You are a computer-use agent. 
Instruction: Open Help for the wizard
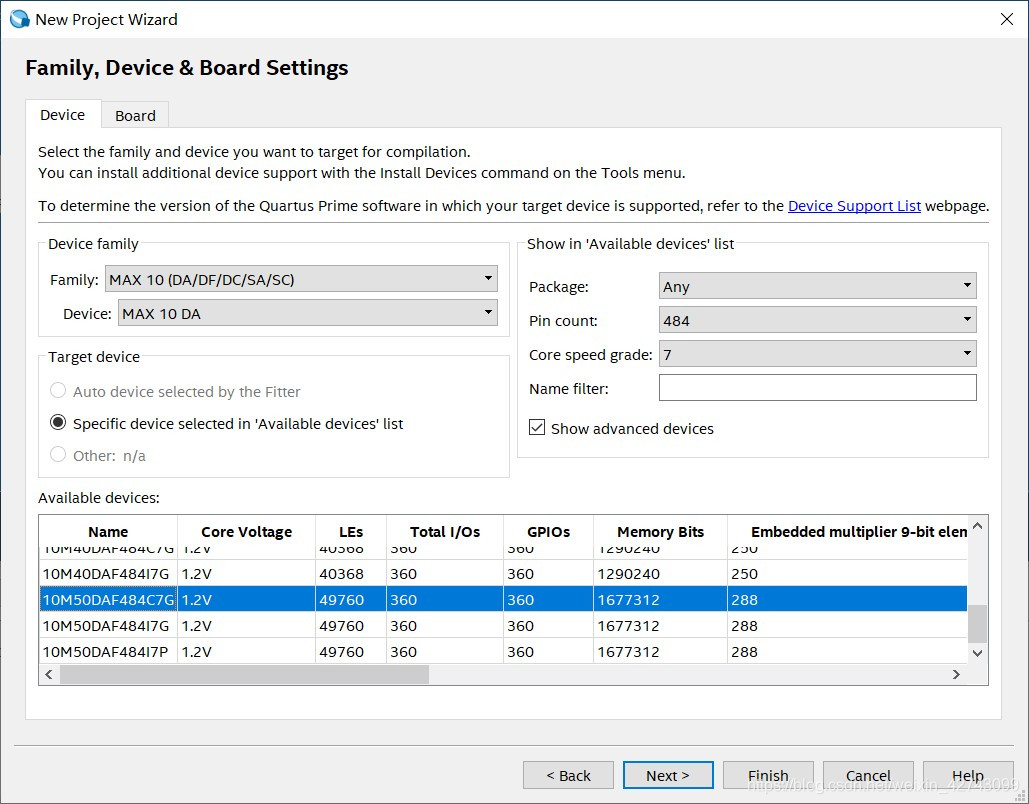(x=968, y=775)
